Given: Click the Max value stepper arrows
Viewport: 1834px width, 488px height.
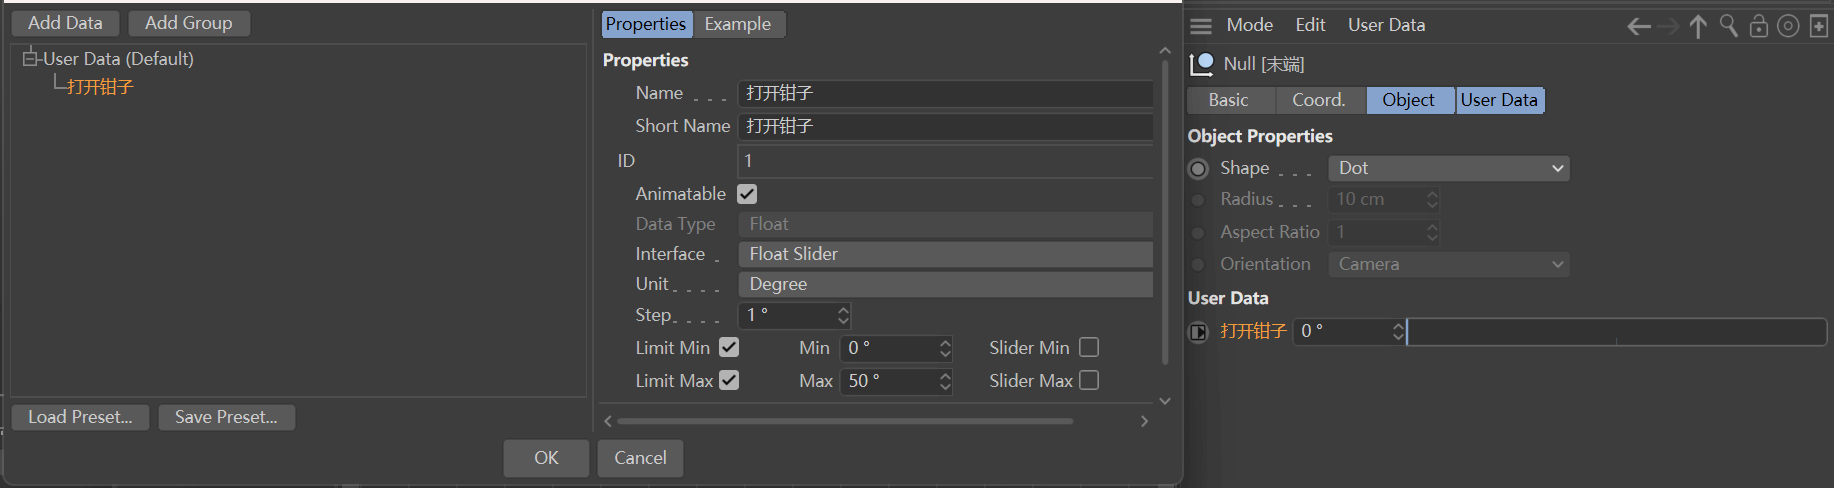Looking at the screenshot, I should 945,381.
